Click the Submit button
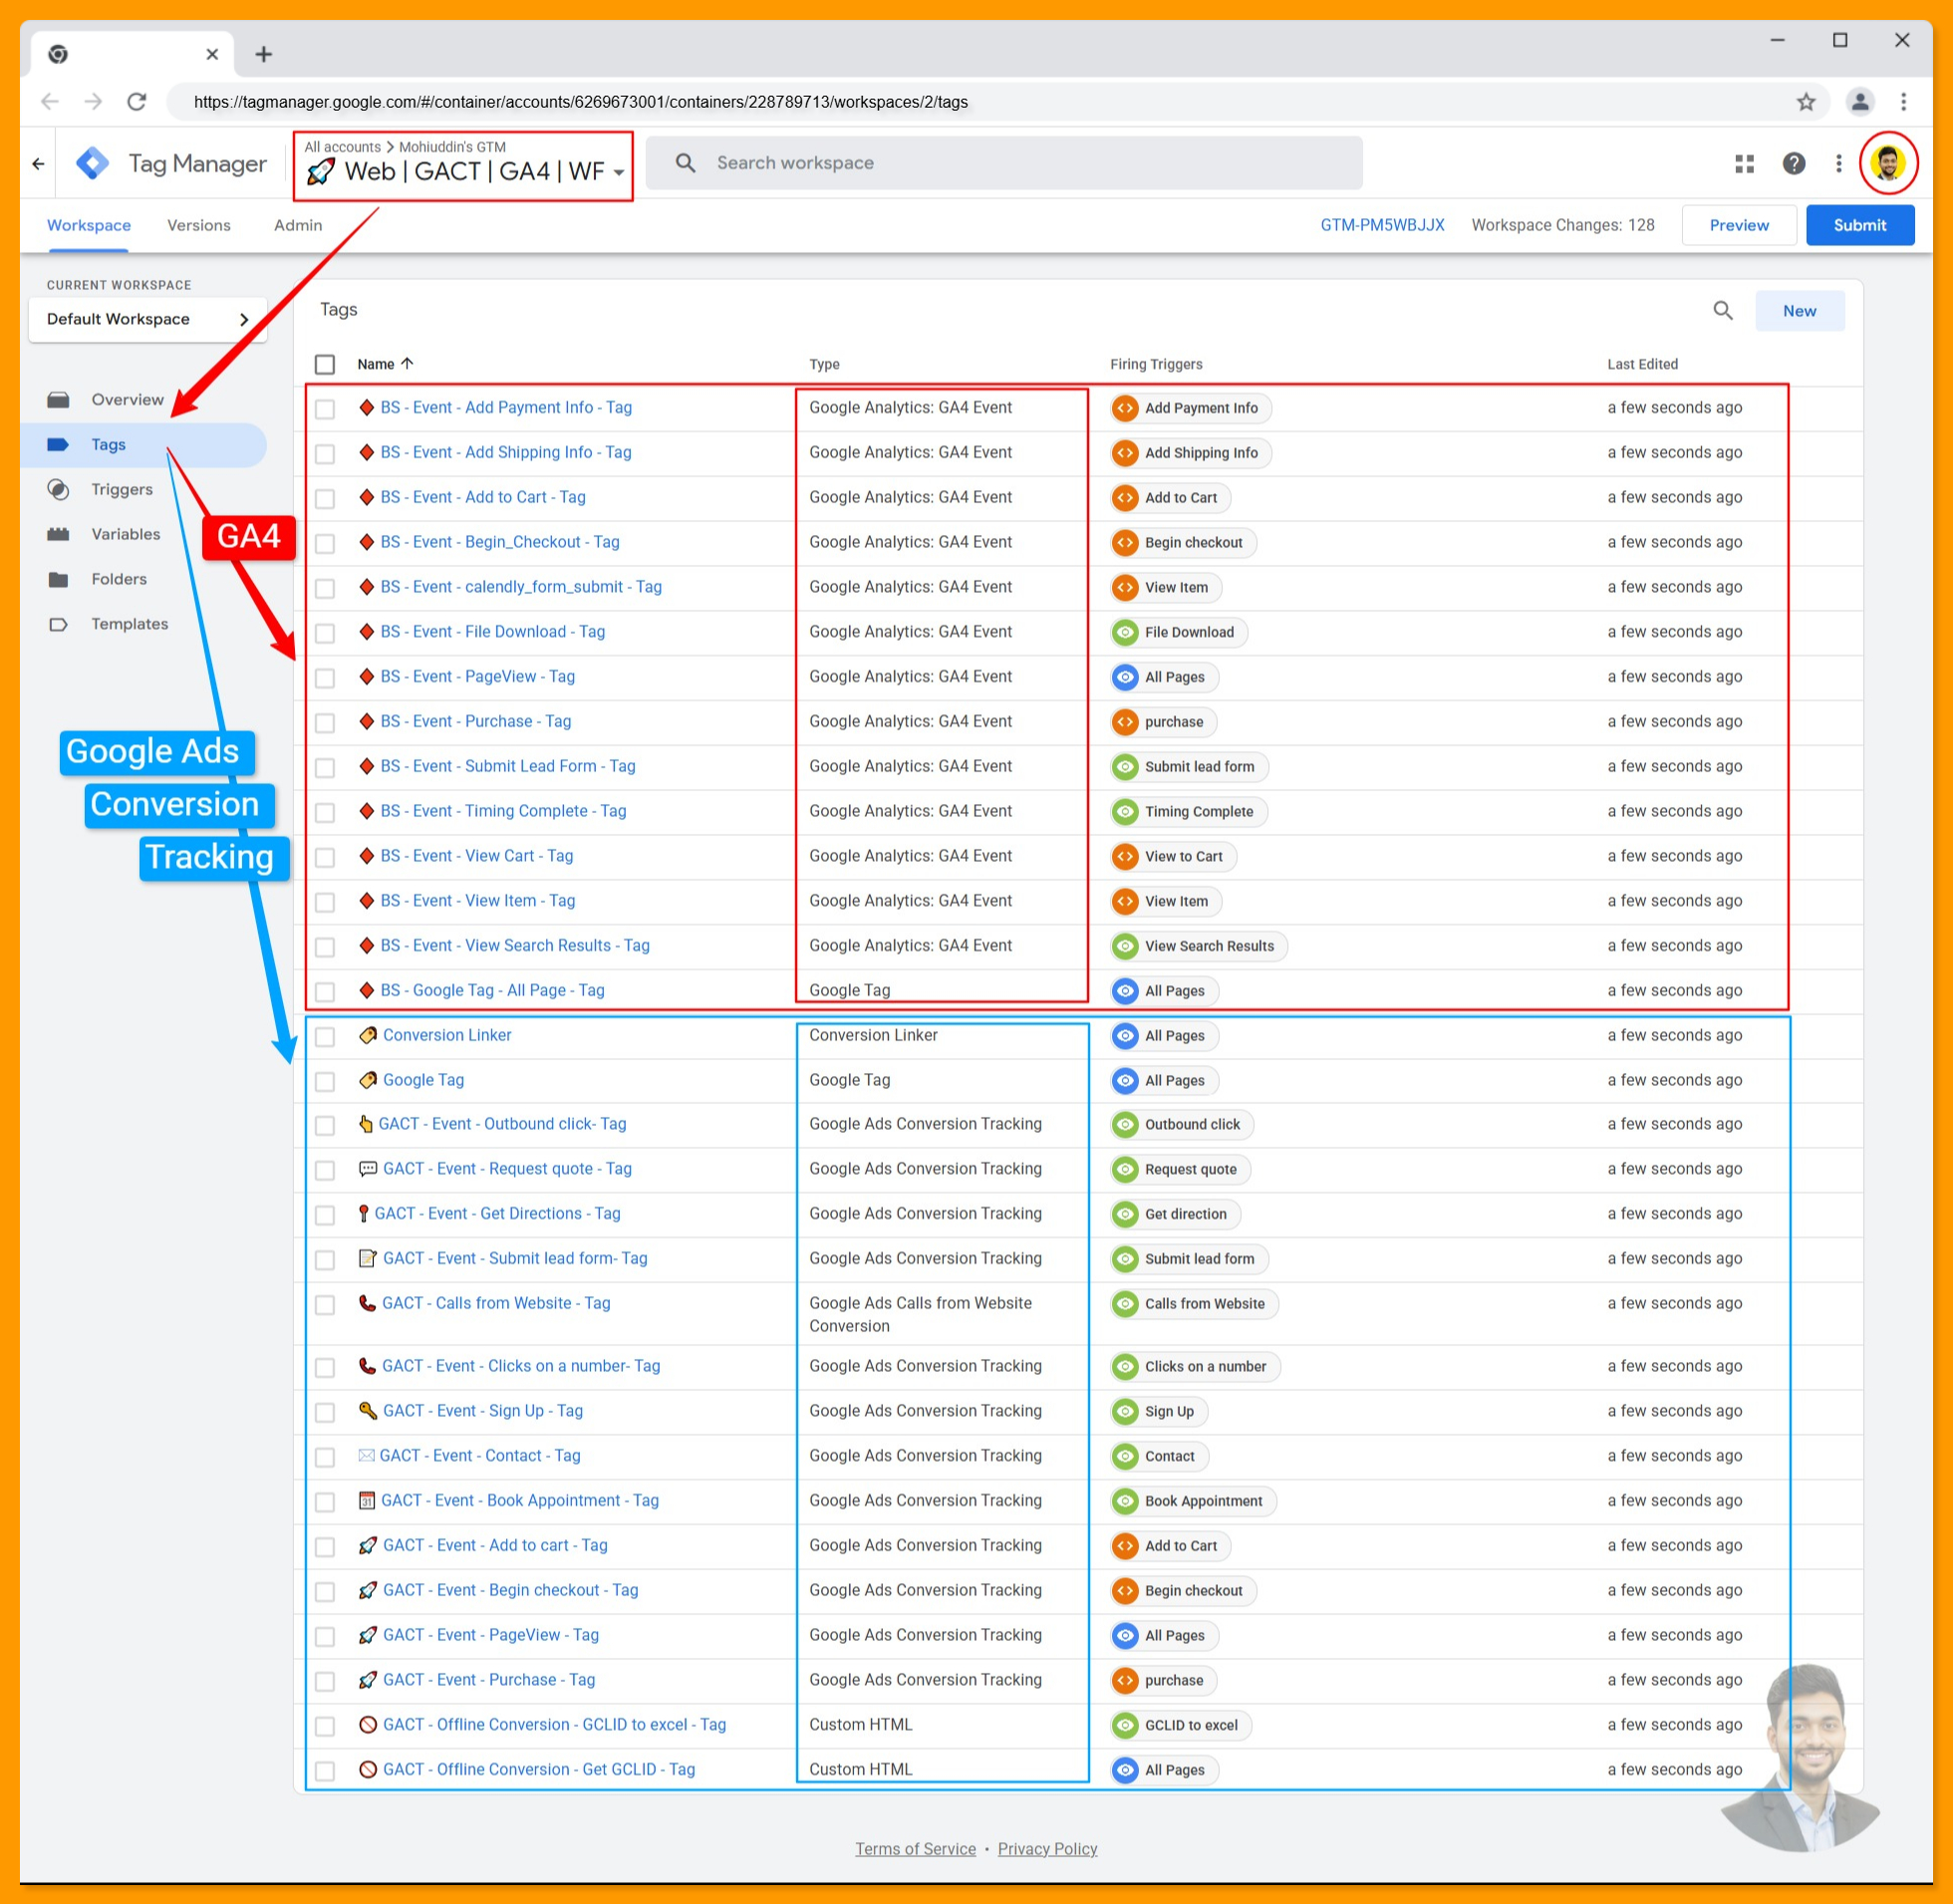 (1860, 225)
